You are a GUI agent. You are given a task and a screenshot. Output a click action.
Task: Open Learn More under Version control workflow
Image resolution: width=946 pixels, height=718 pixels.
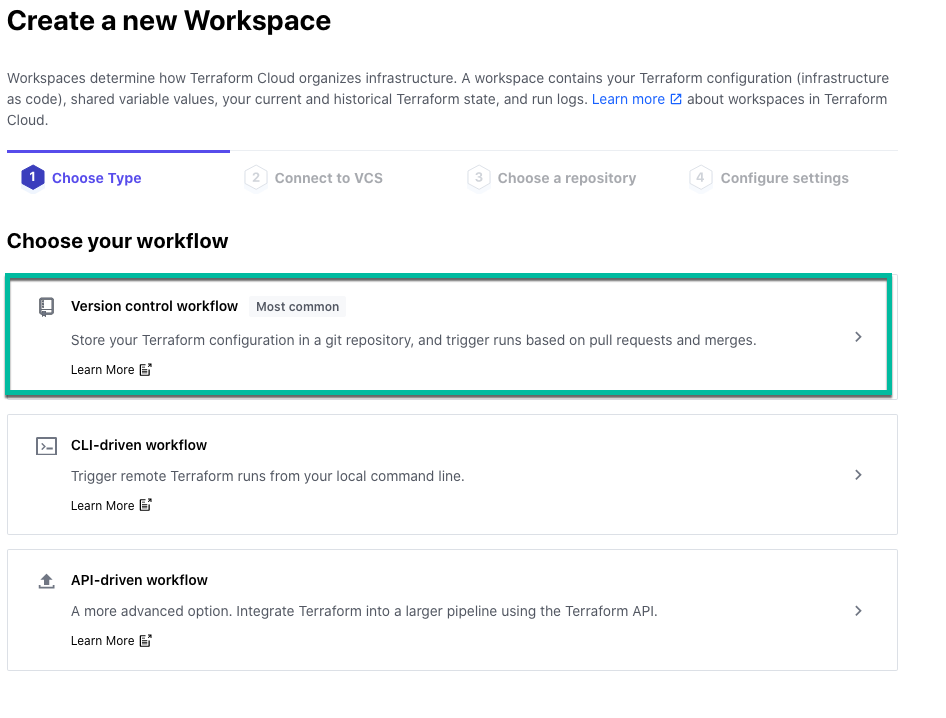[103, 370]
